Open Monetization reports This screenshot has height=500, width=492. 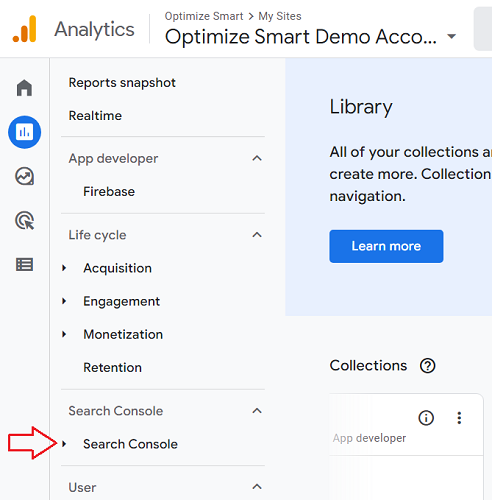point(123,334)
